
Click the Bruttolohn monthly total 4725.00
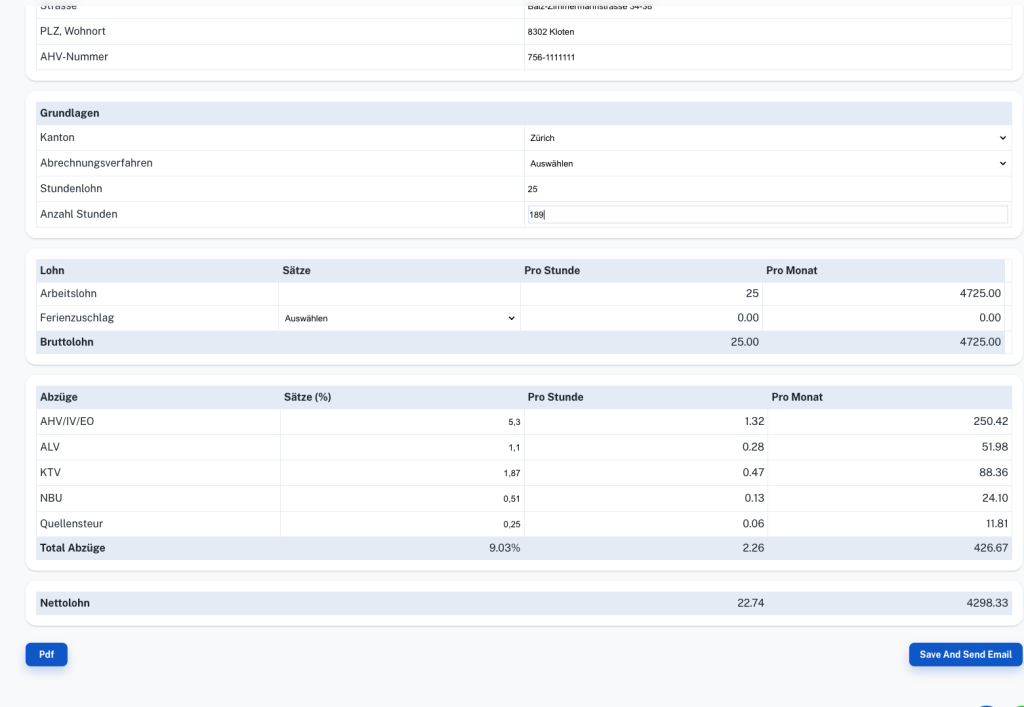pyautogui.click(x=980, y=342)
